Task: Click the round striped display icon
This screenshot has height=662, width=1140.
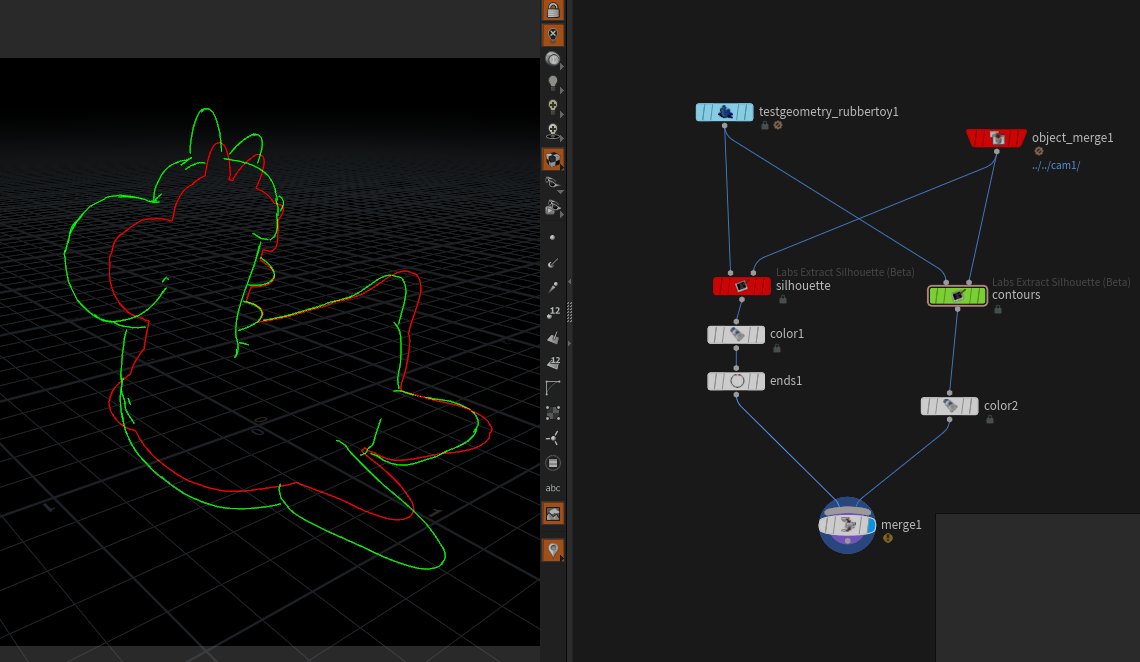Action: tap(553, 463)
